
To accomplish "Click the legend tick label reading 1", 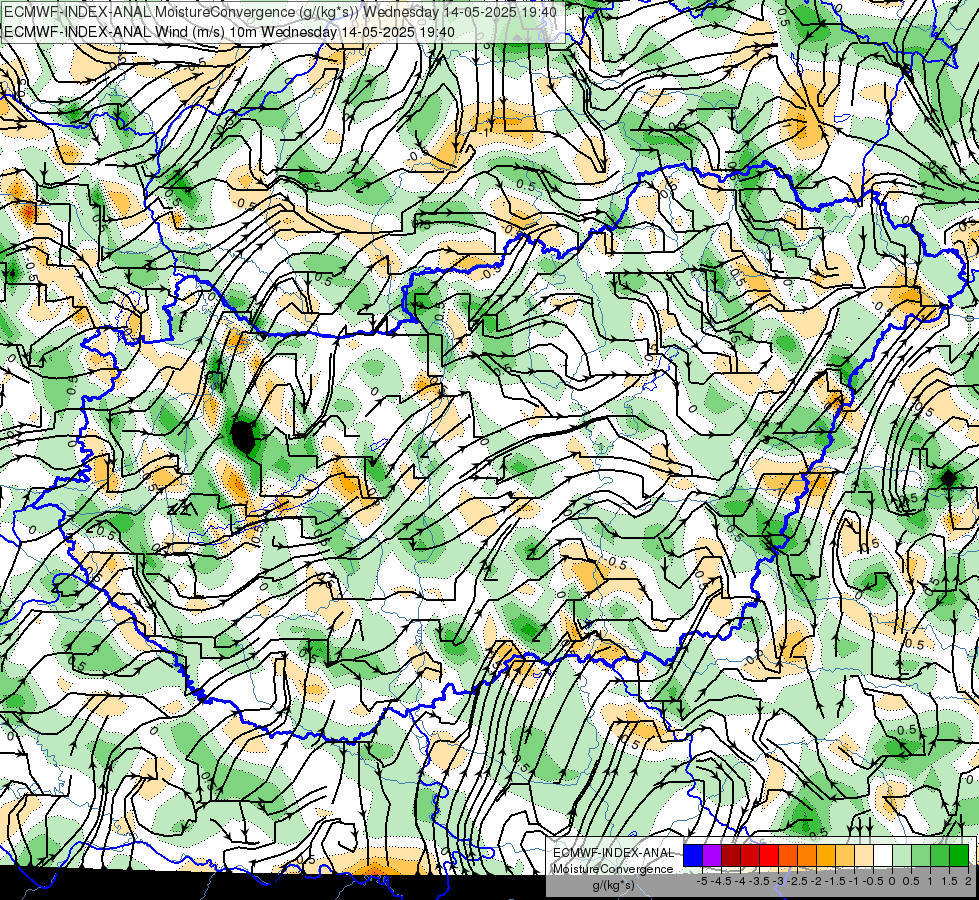I will click(930, 881).
